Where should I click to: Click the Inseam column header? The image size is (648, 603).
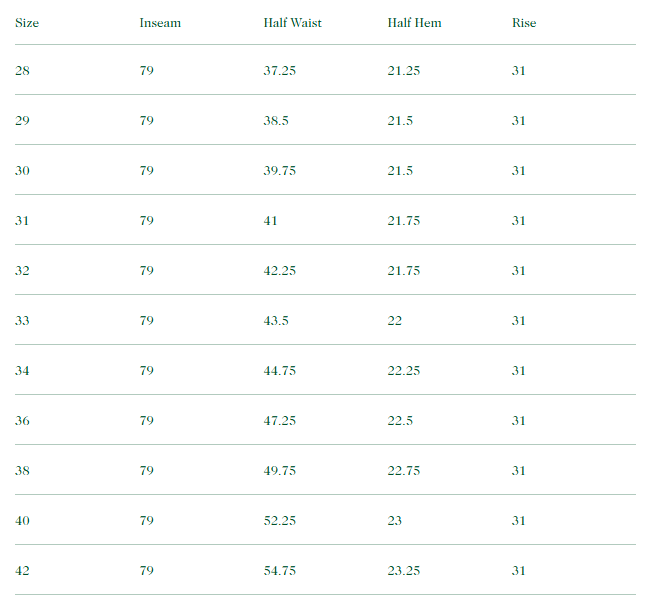click(160, 23)
